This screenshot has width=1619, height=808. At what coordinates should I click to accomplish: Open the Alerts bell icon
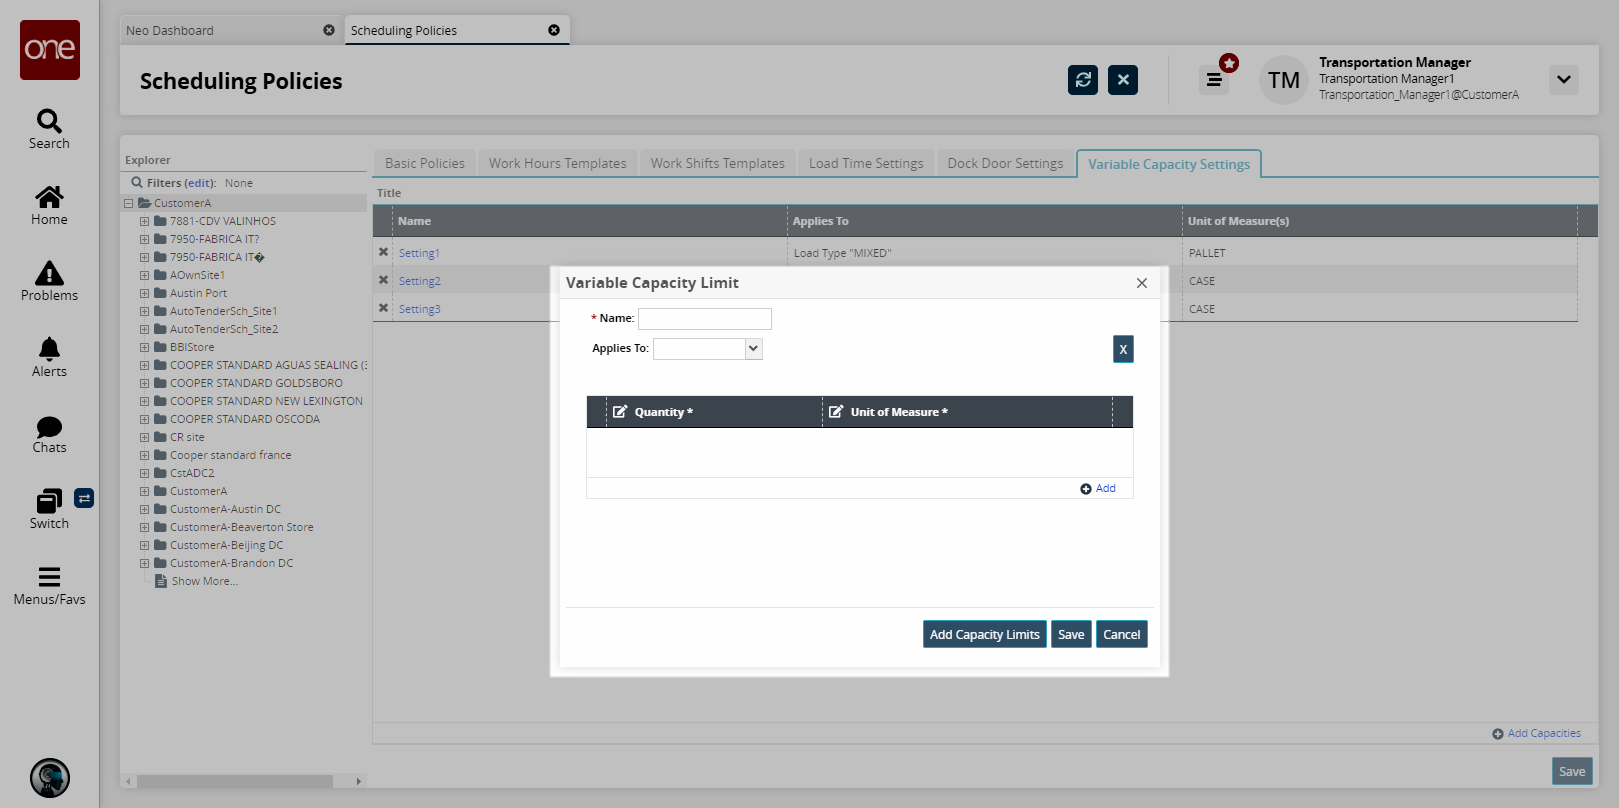click(x=49, y=349)
